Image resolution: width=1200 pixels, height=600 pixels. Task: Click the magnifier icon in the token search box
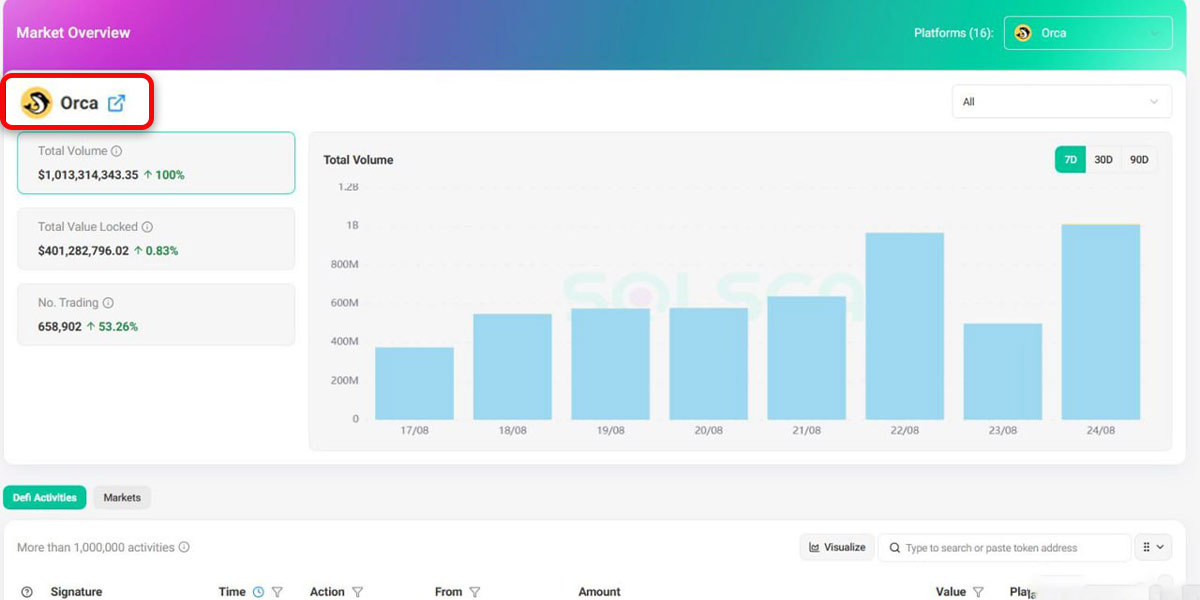(893, 548)
